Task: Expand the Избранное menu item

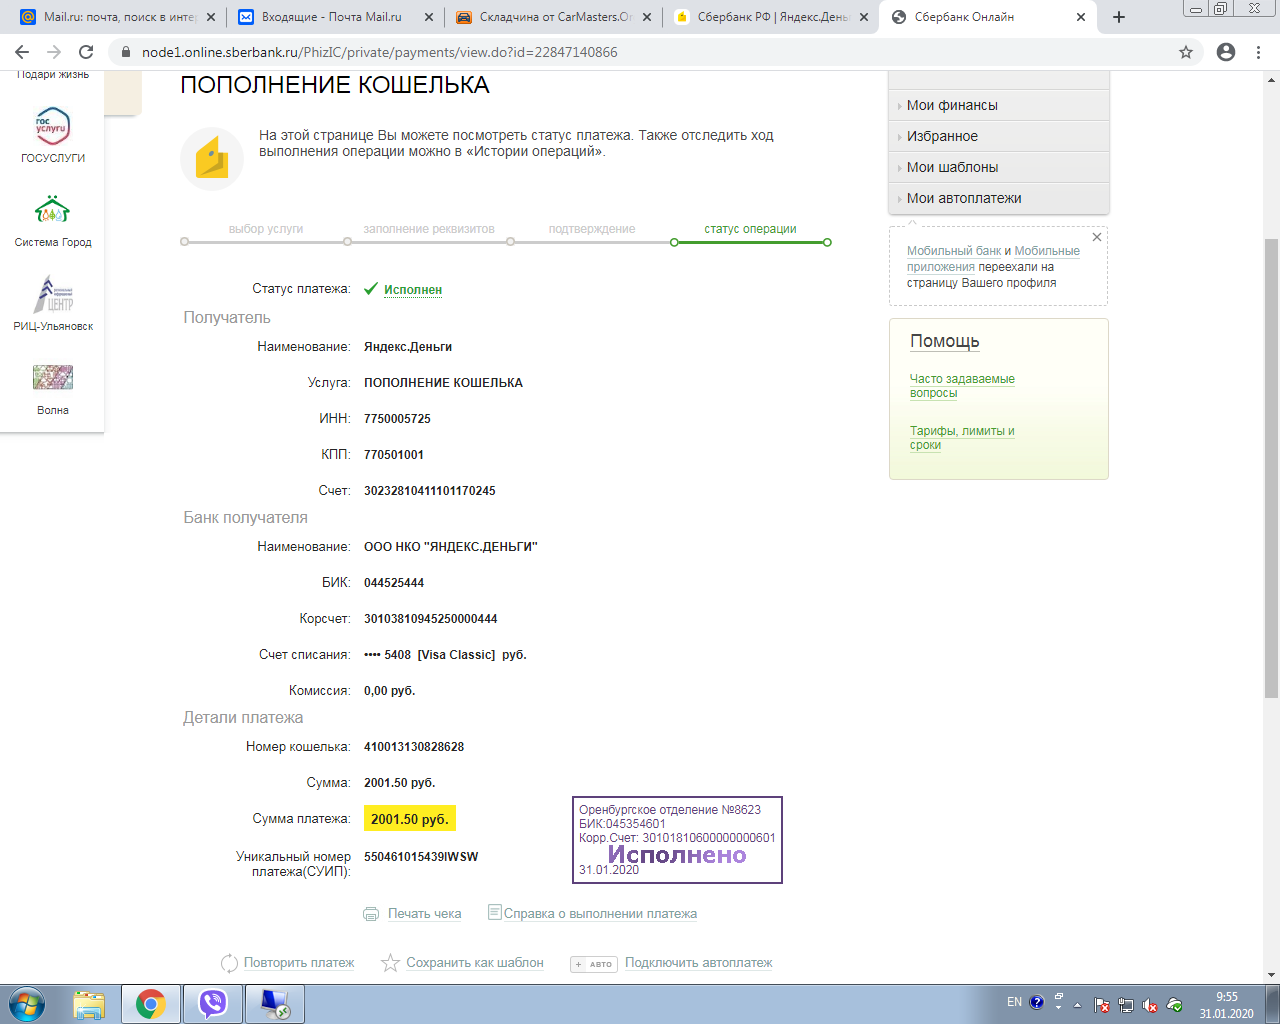Action: pyautogui.click(x=999, y=136)
